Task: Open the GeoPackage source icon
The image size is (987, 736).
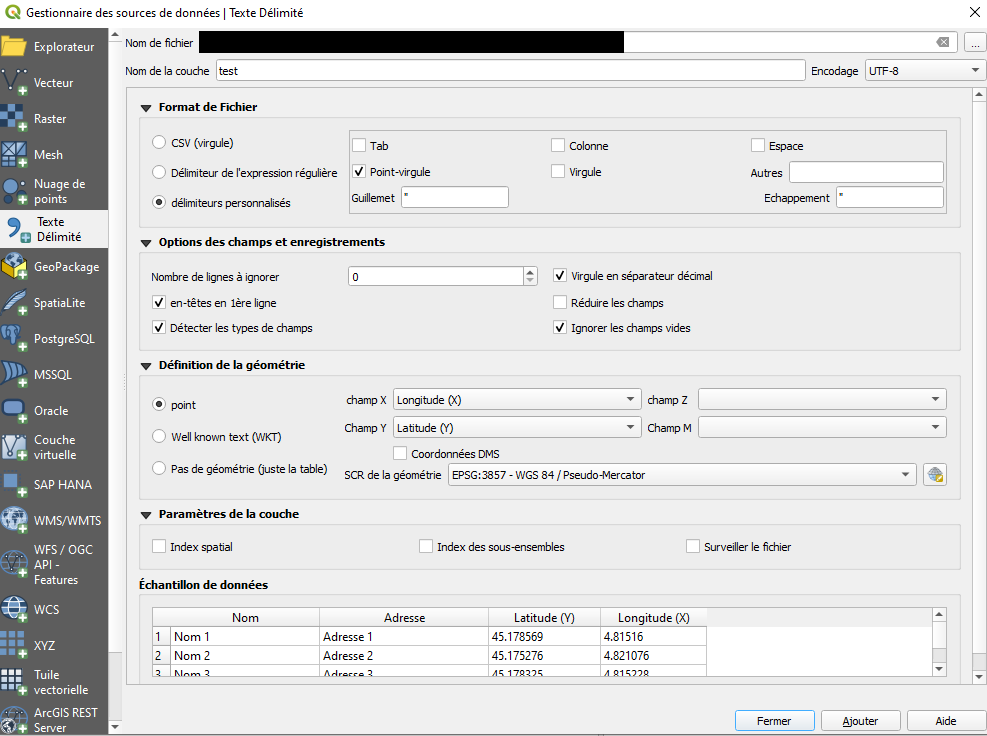Action: click(15, 267)
